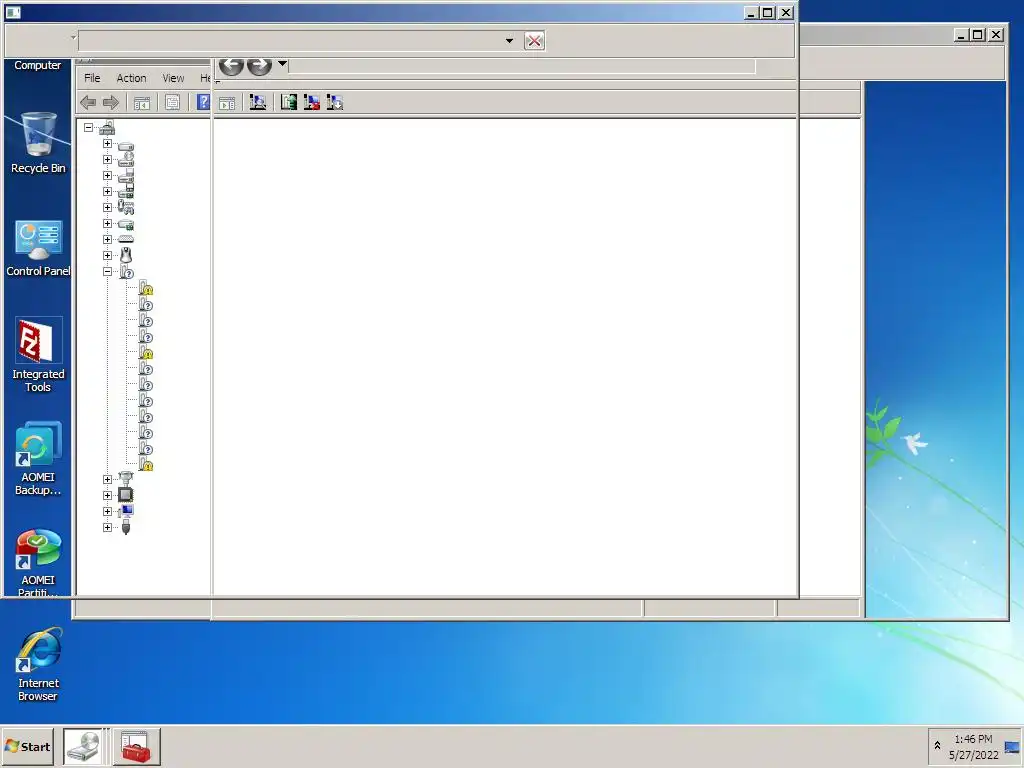
Task: Expand the DVD/CD-ROM drives node
Action: (108, 159)
